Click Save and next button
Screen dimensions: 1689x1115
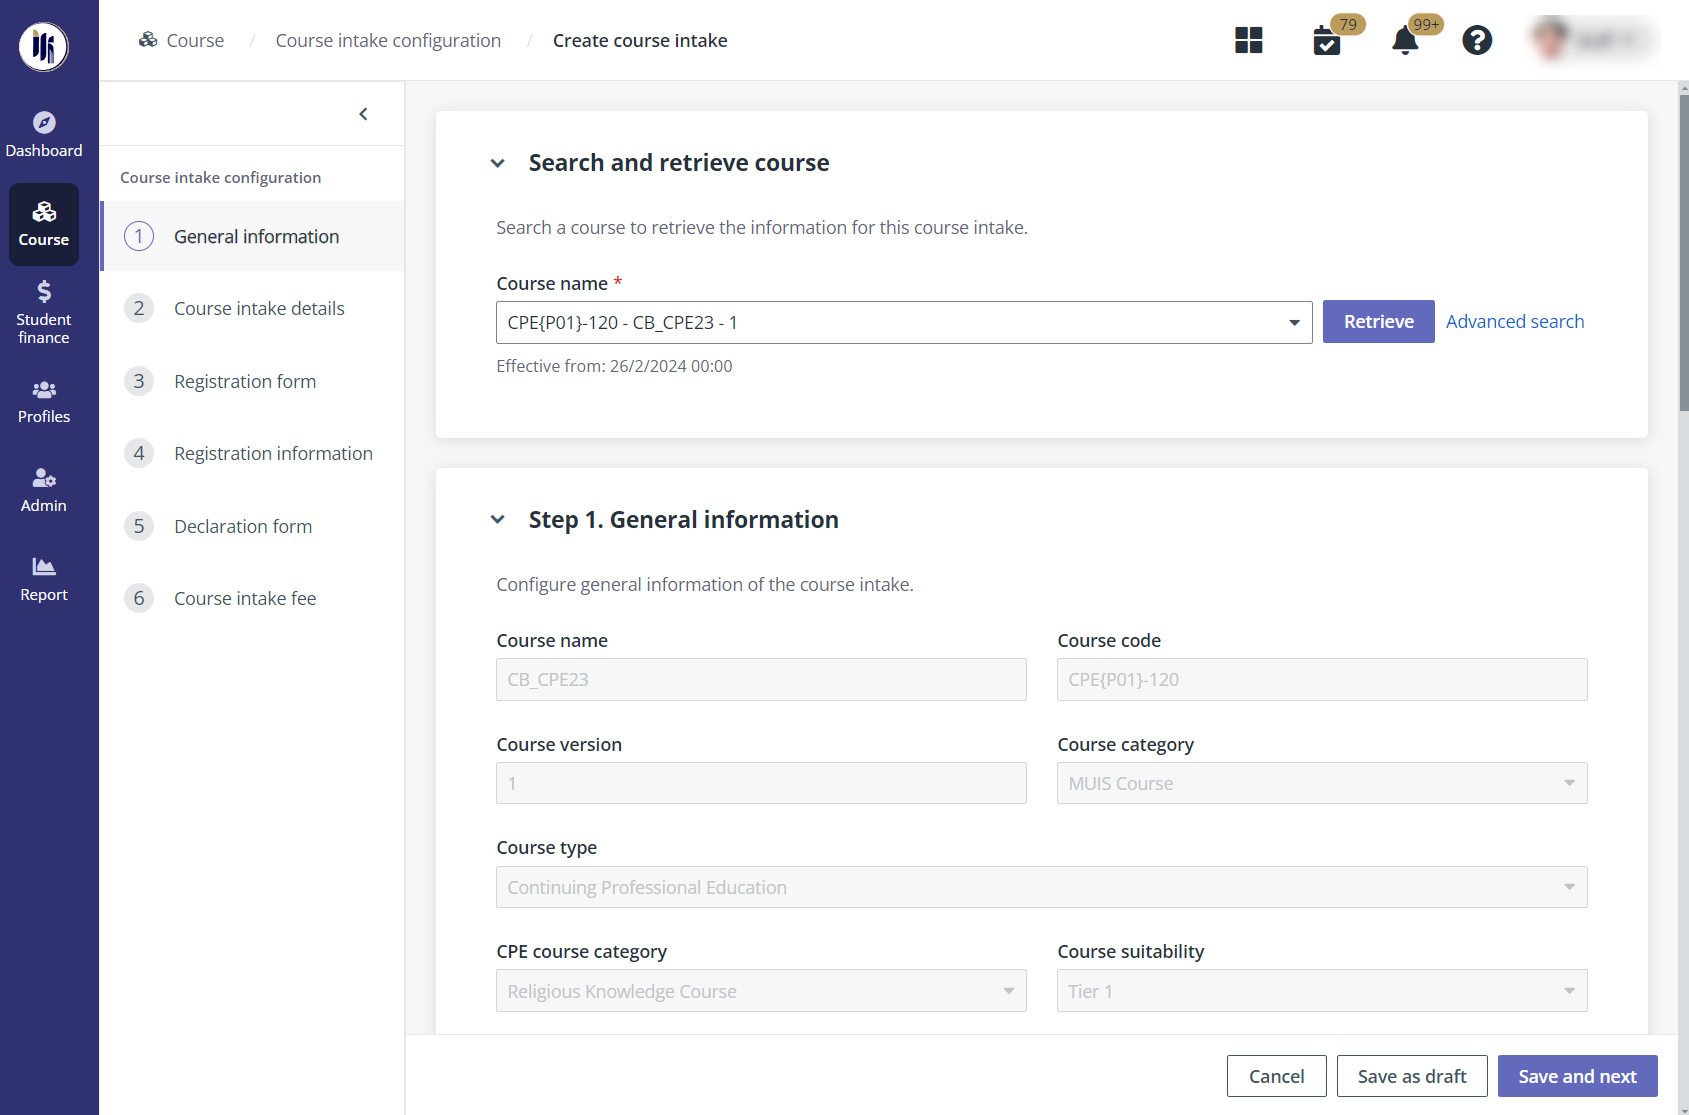pos(1577,1076)
